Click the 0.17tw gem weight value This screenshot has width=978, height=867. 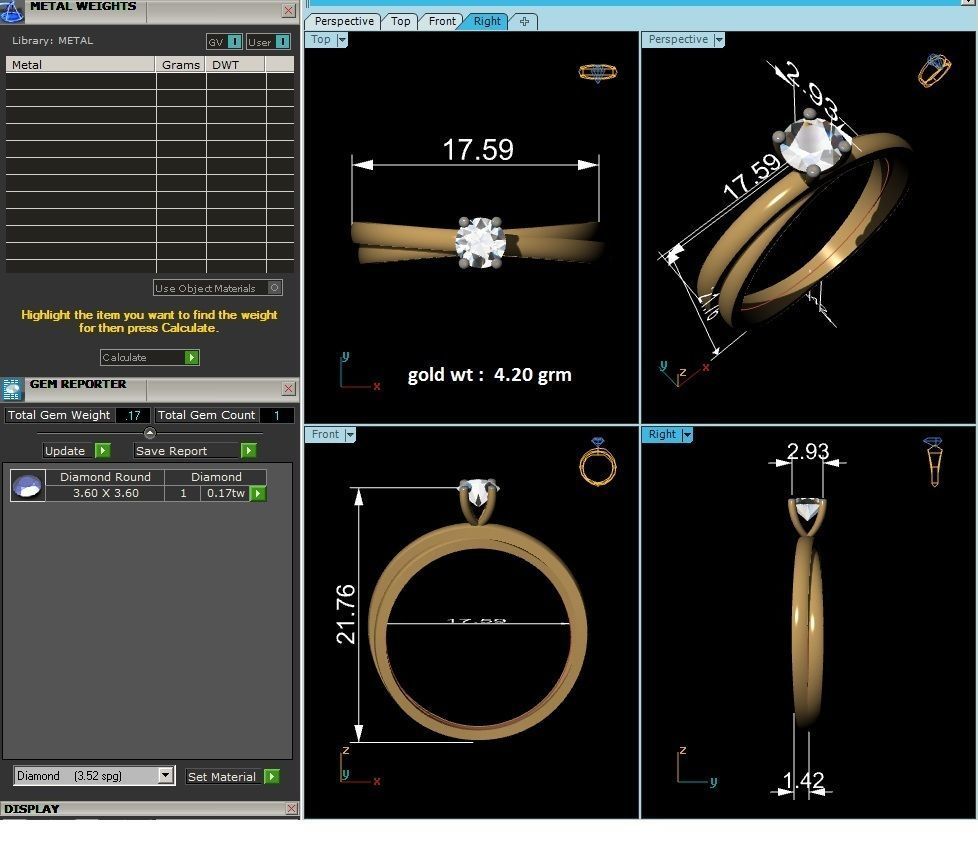tap(225, 493)
